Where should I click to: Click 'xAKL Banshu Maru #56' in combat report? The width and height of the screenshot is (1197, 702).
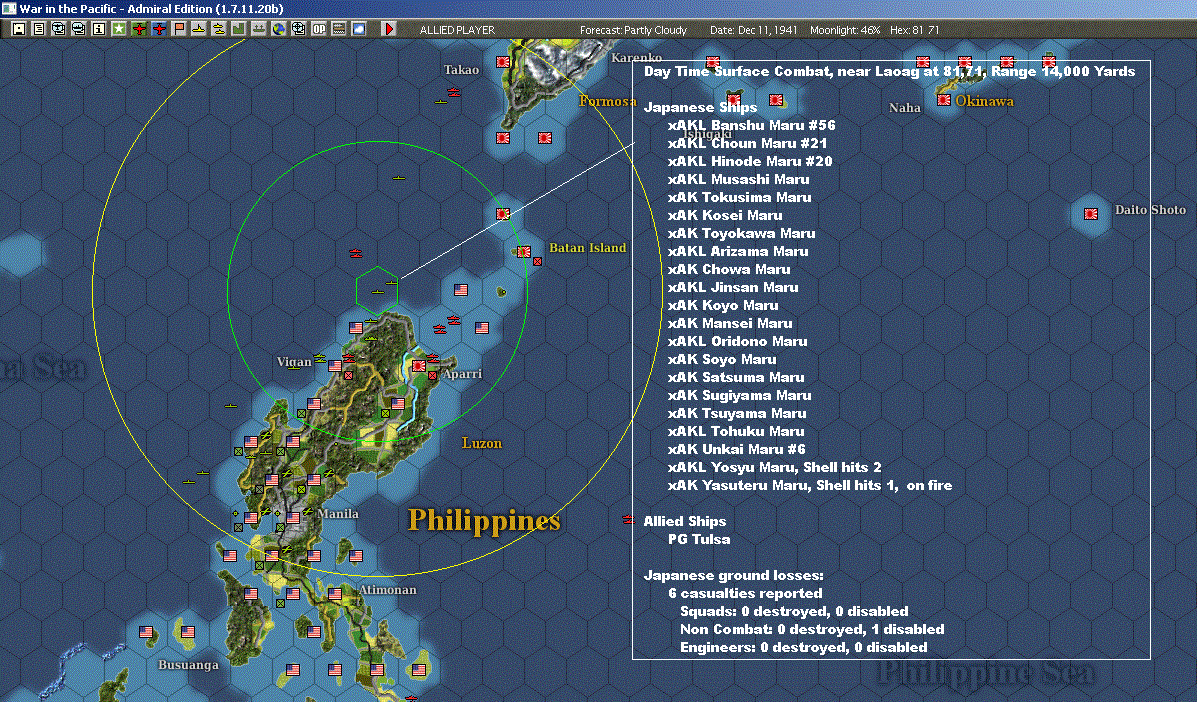[751, 125]
